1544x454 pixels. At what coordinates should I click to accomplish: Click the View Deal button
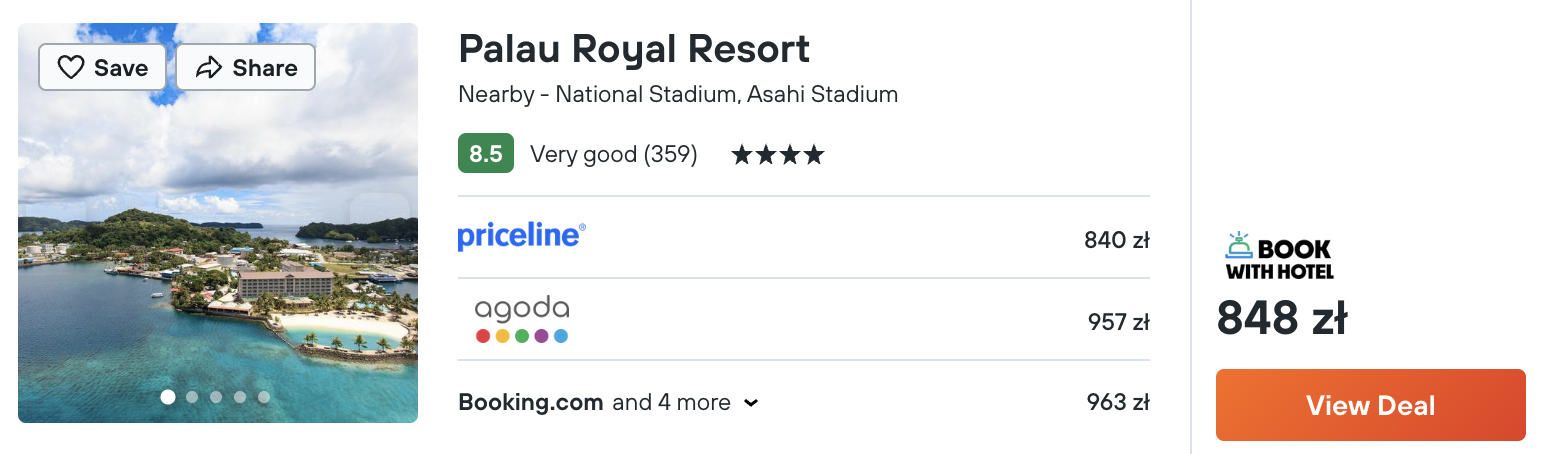coord(1371,405)
